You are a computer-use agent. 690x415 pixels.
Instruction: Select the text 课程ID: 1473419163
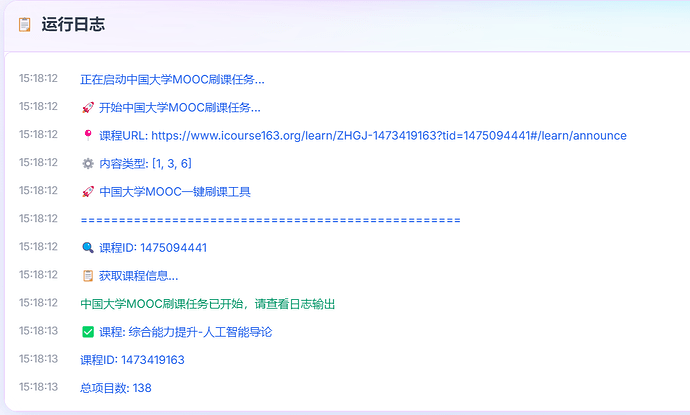point(132,360)
